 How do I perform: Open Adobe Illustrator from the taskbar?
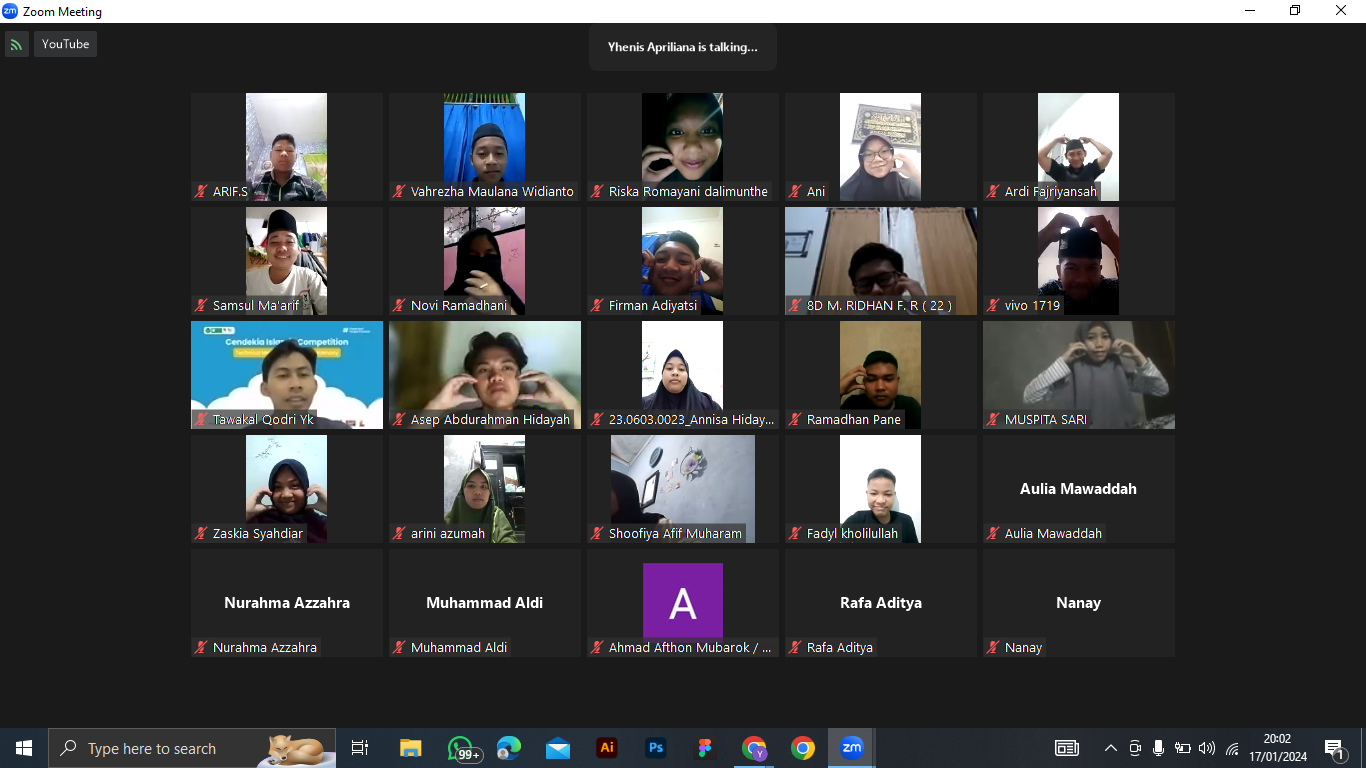click(606, 748)
